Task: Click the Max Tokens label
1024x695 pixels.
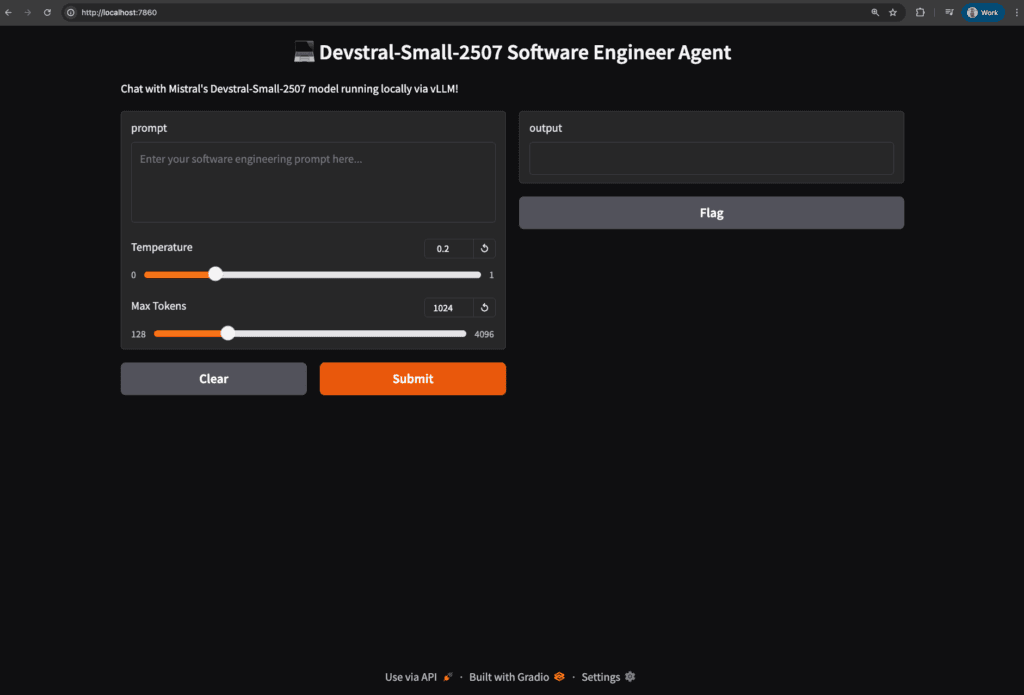Action: click(159, 306)
